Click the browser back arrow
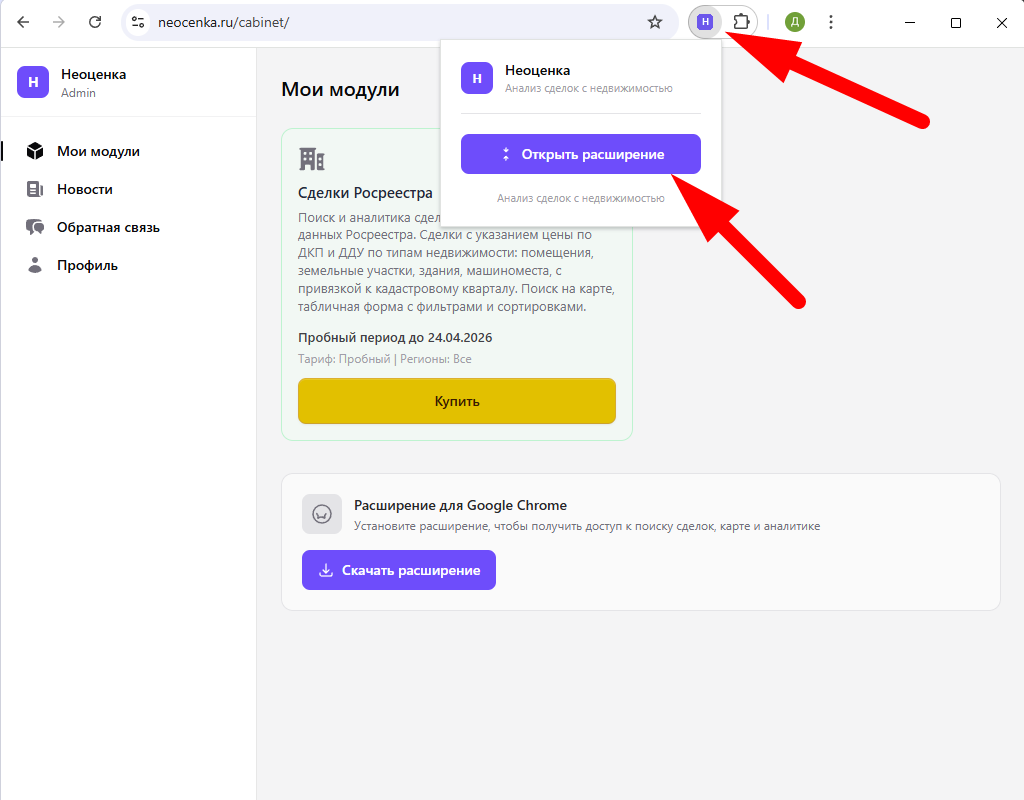 click(x=23, y=22)
